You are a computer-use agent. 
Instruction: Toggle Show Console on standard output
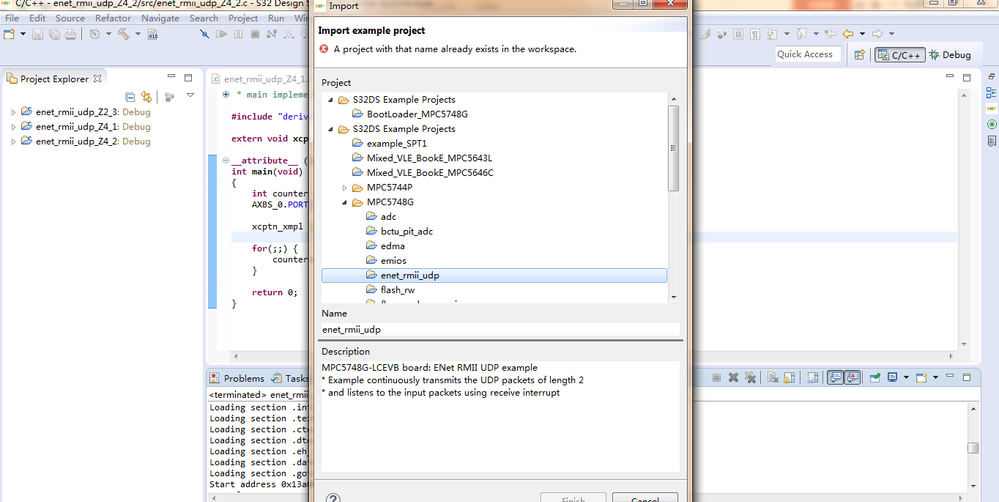point(835,378)
